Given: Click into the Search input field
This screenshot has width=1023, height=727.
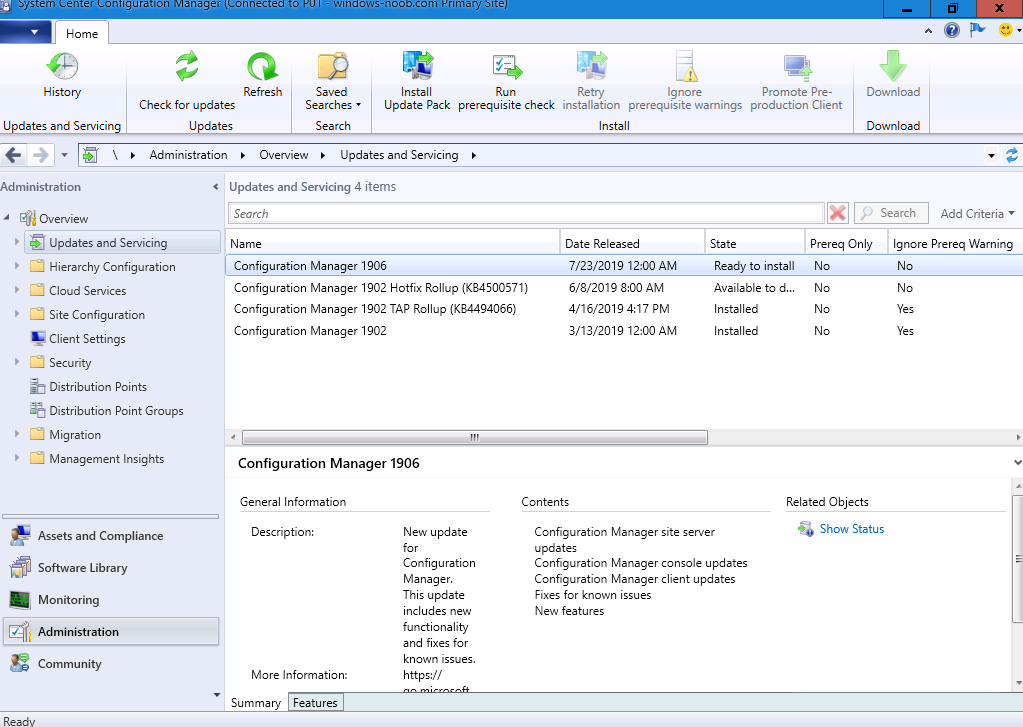Looking at the screenshot, I should [526, 213].
